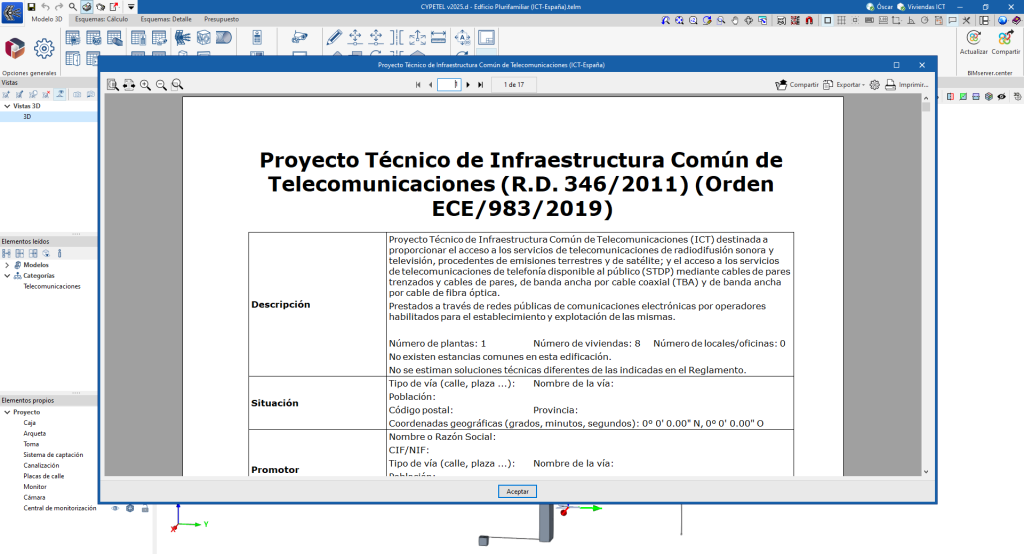Fit page width in preview toolbar
This screenshot has height=554, width=1024.
[x=129, y=85]
